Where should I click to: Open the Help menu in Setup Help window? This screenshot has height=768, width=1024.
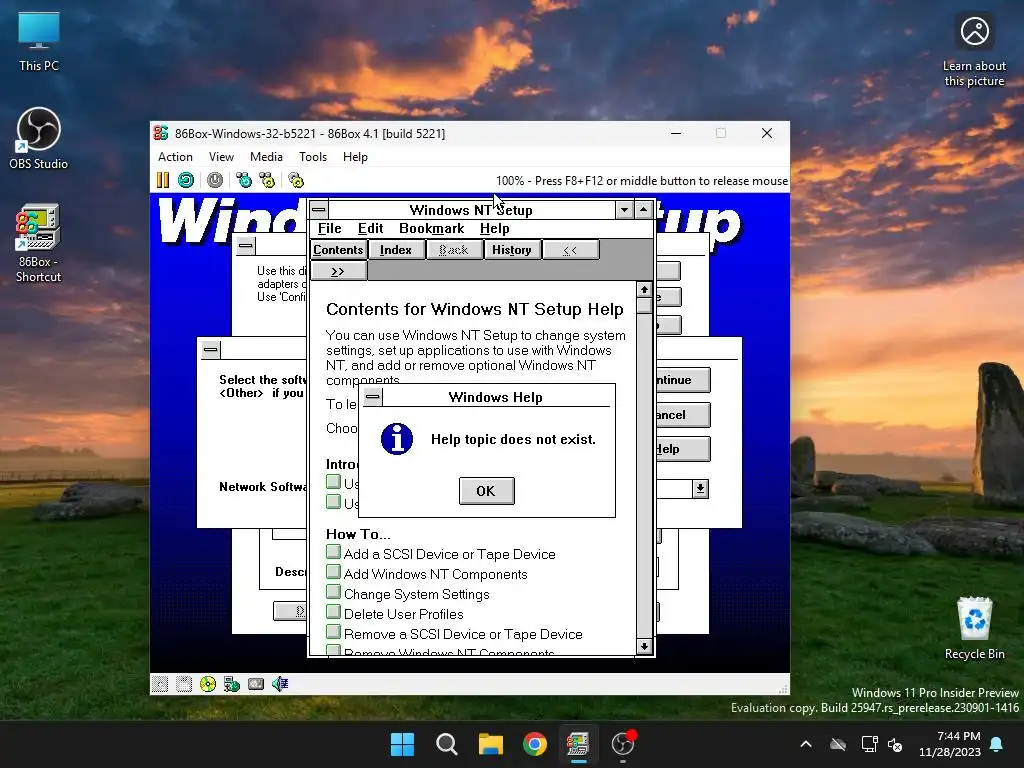(494, 229)
